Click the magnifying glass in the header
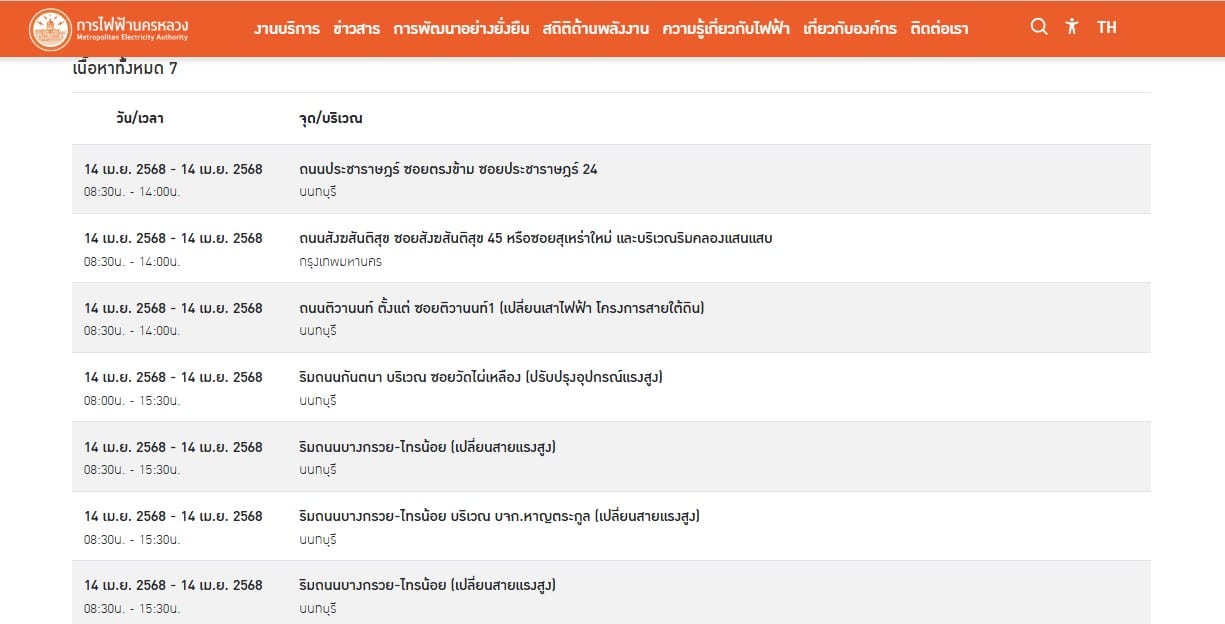 tap(1039, 27)
